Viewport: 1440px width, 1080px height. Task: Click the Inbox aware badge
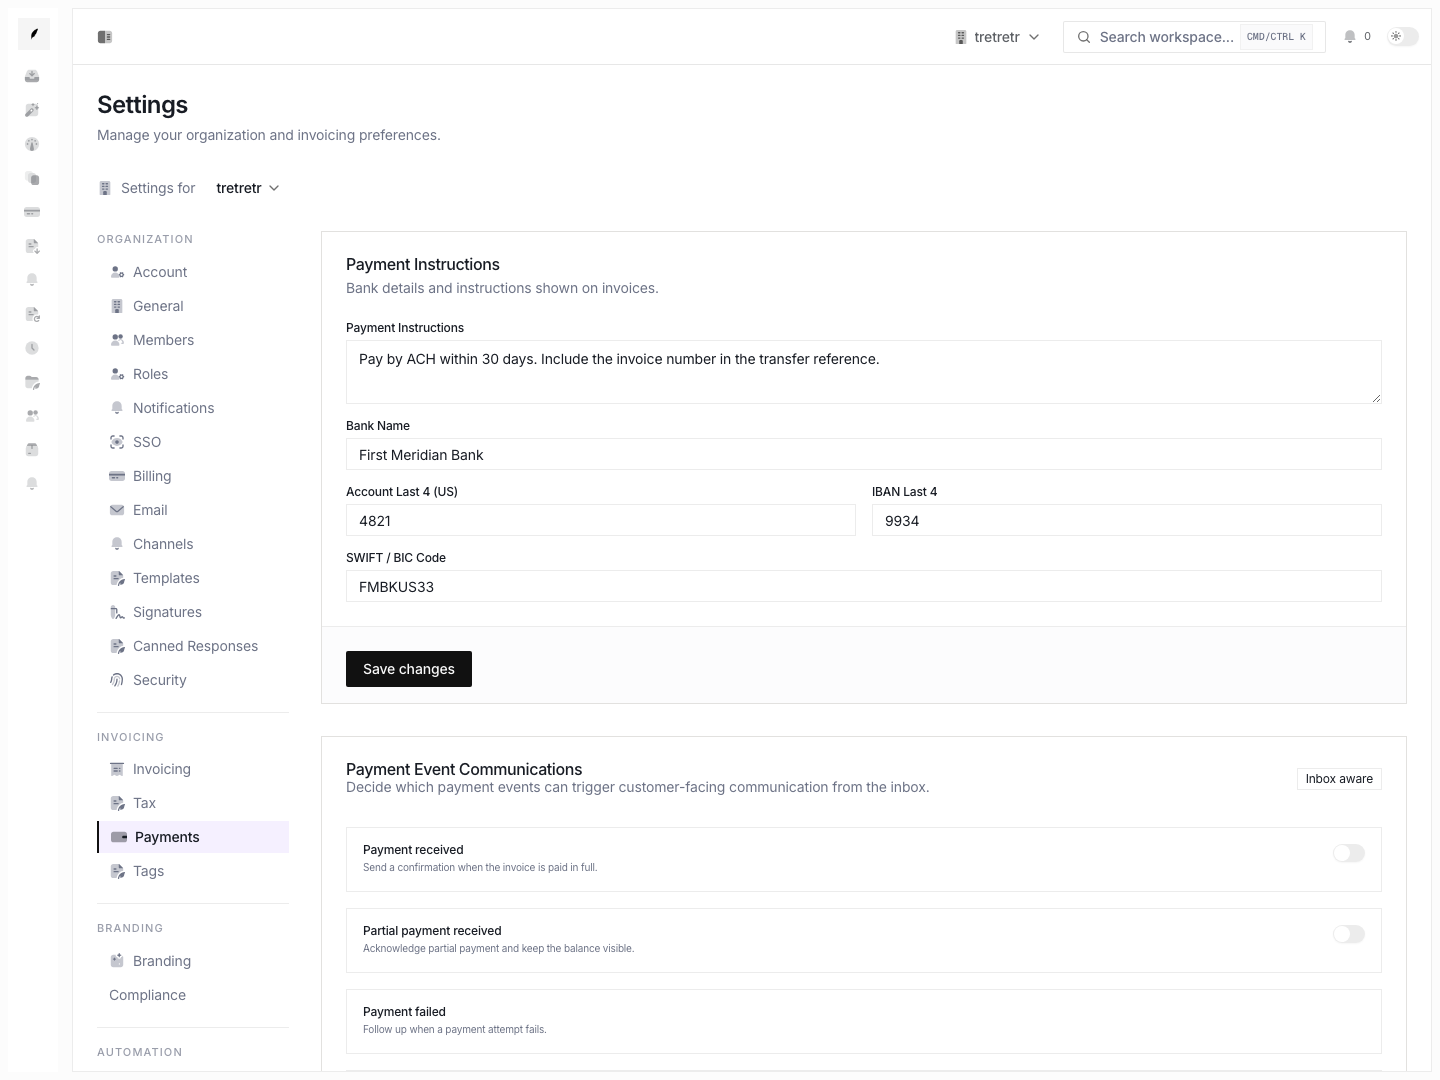(1339, 779)
